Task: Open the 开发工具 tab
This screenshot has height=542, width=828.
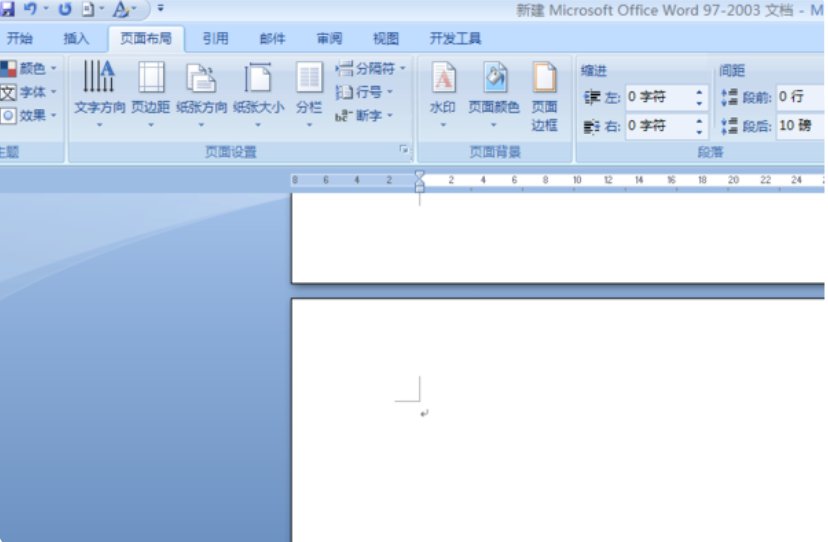Action: coord(455,39)
